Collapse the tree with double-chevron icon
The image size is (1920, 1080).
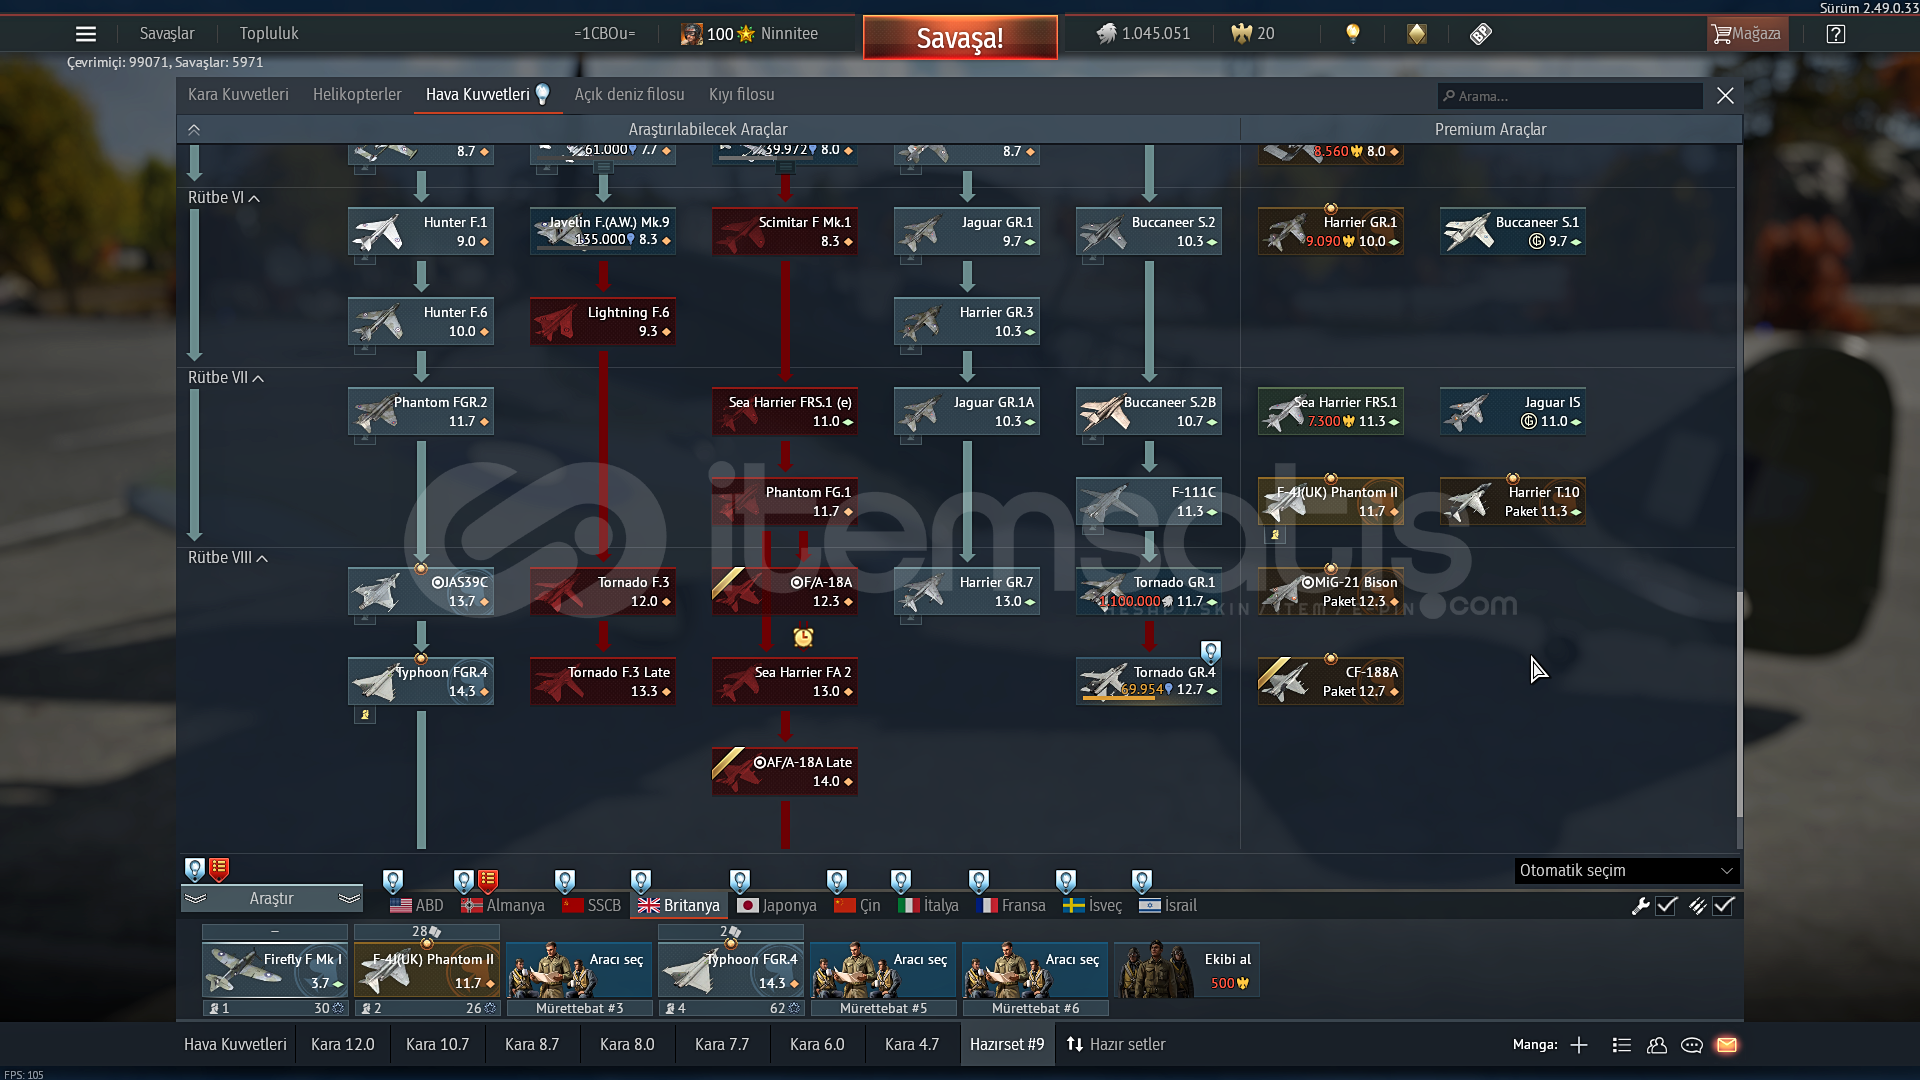click(x=194, y=129)
